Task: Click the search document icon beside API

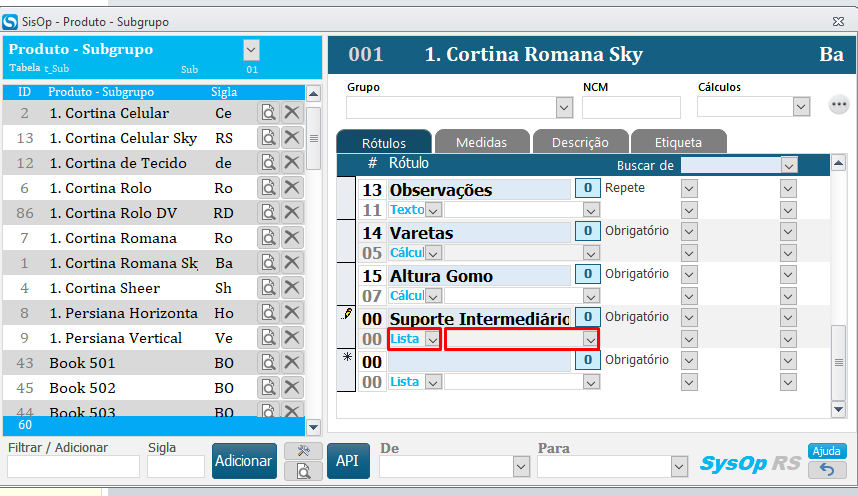Action: point(302,471)
